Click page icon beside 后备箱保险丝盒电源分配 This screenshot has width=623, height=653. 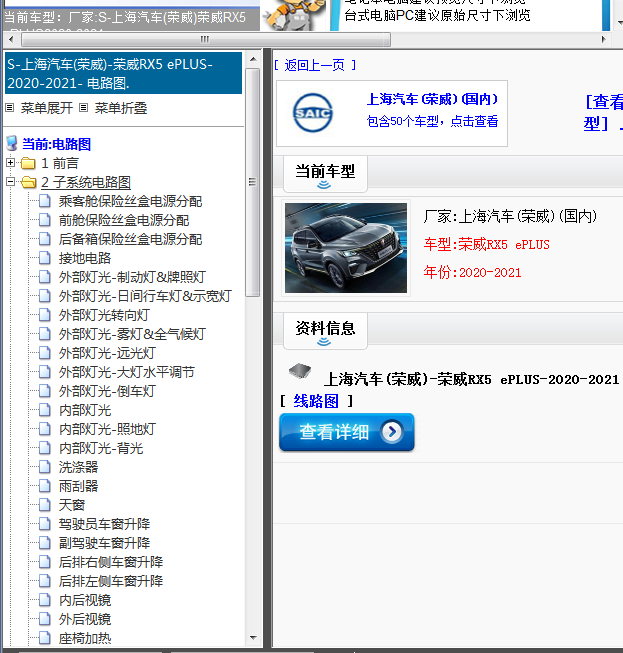(x=45, y=239)
